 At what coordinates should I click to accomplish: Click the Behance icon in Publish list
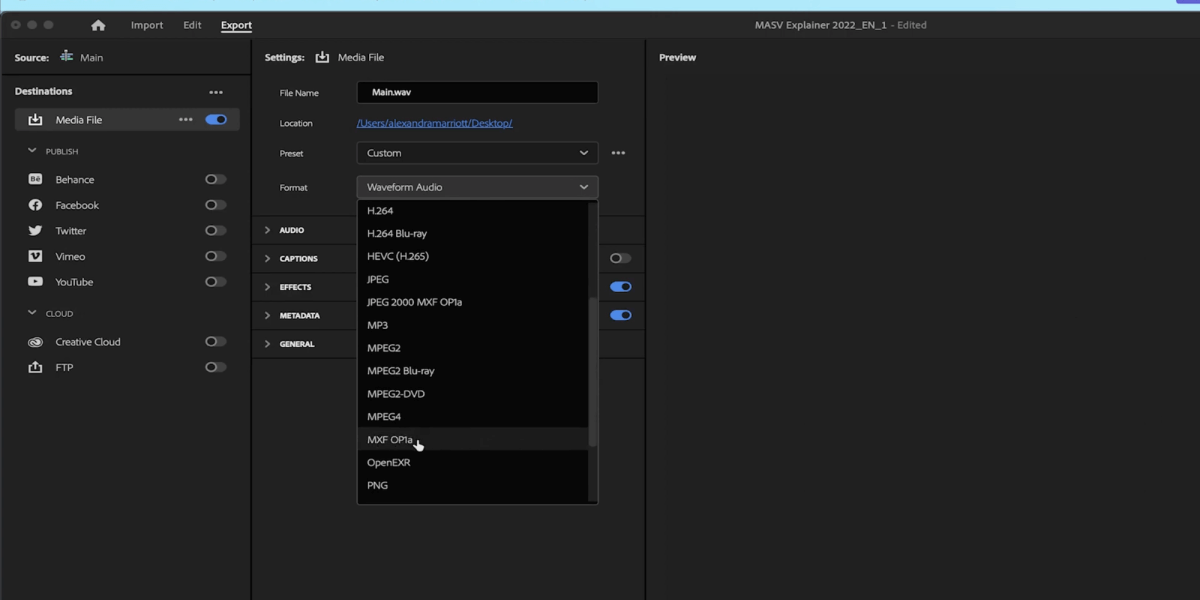(x=35, y=179)
